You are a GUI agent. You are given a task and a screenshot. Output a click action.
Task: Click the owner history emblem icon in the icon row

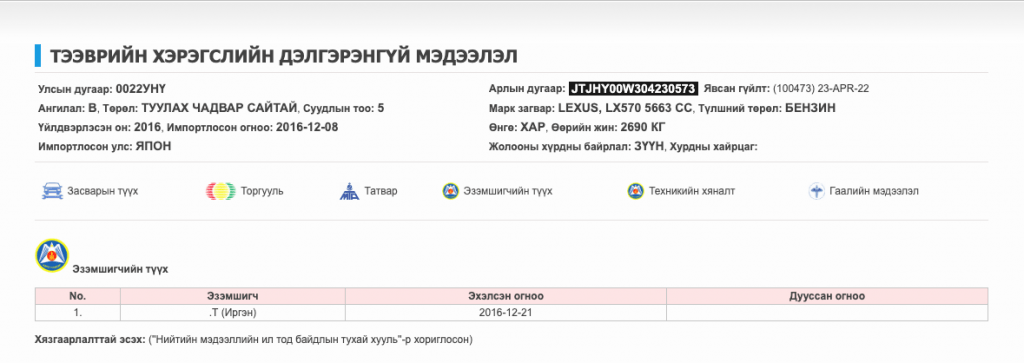[x=450, y=191]
